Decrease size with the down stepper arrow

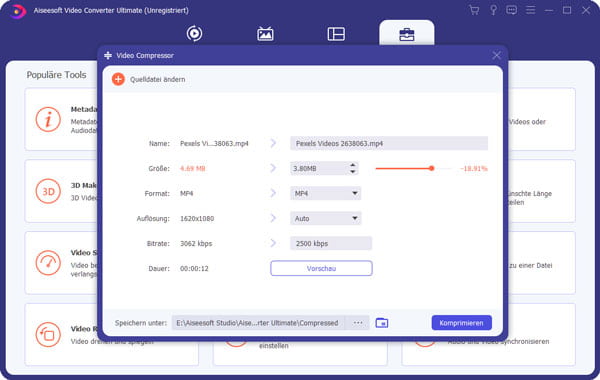pos(353,172)
